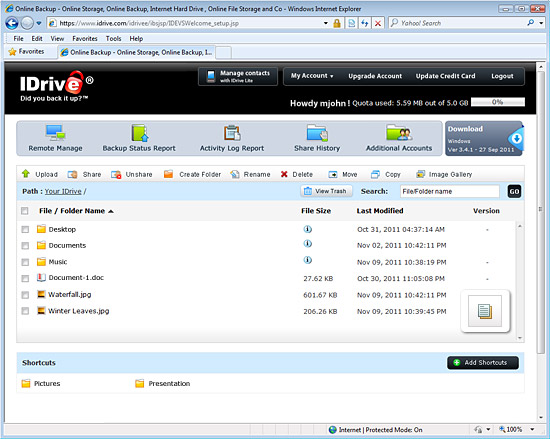550x439 pixels.
Task: Click the Add Shortcuts button
Action: pos(483,363)
